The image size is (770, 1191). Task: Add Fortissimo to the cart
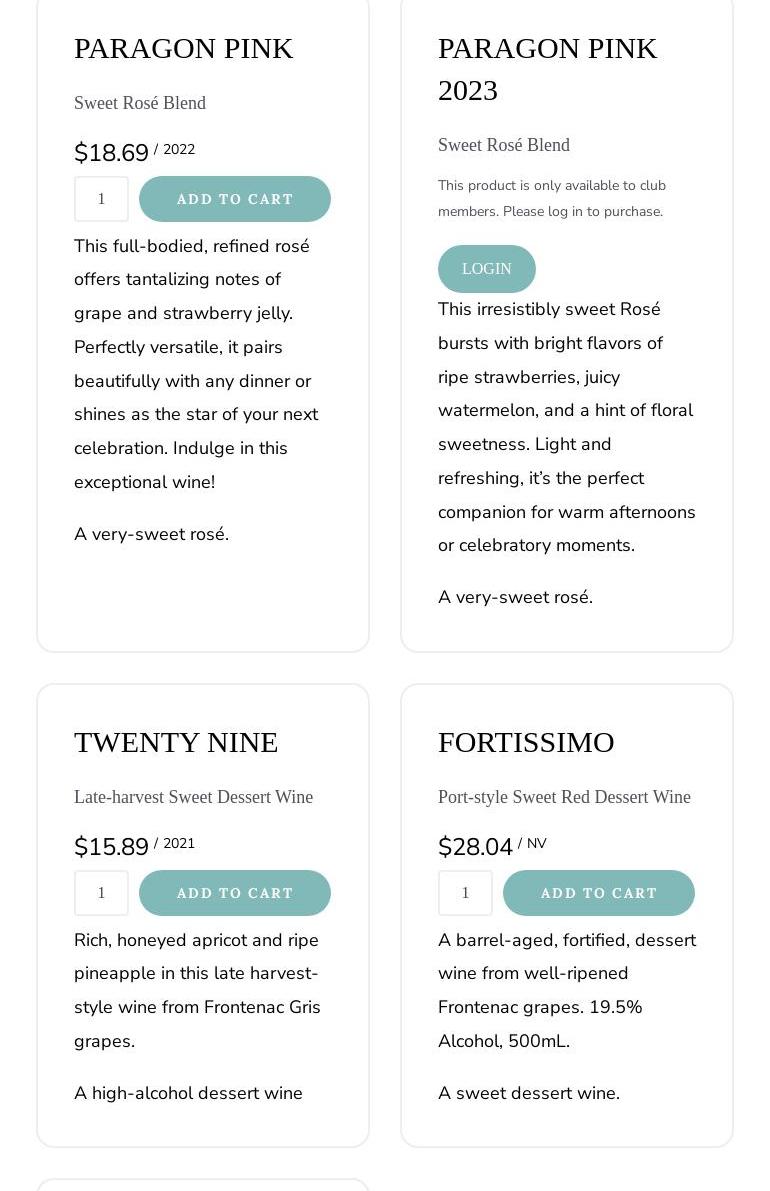(x=598, y=893)
